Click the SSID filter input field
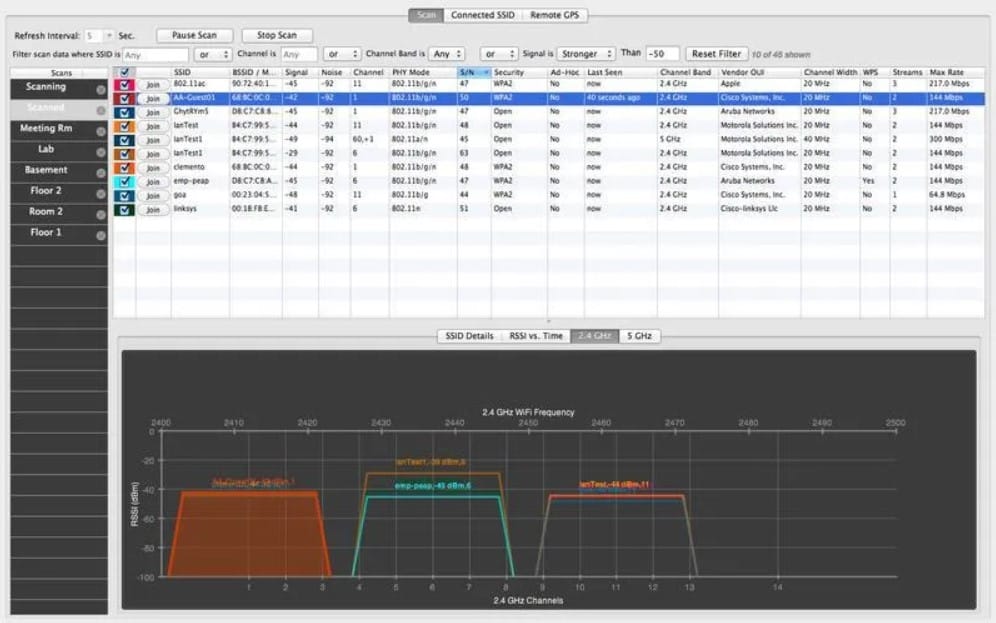 click(156, 55)
